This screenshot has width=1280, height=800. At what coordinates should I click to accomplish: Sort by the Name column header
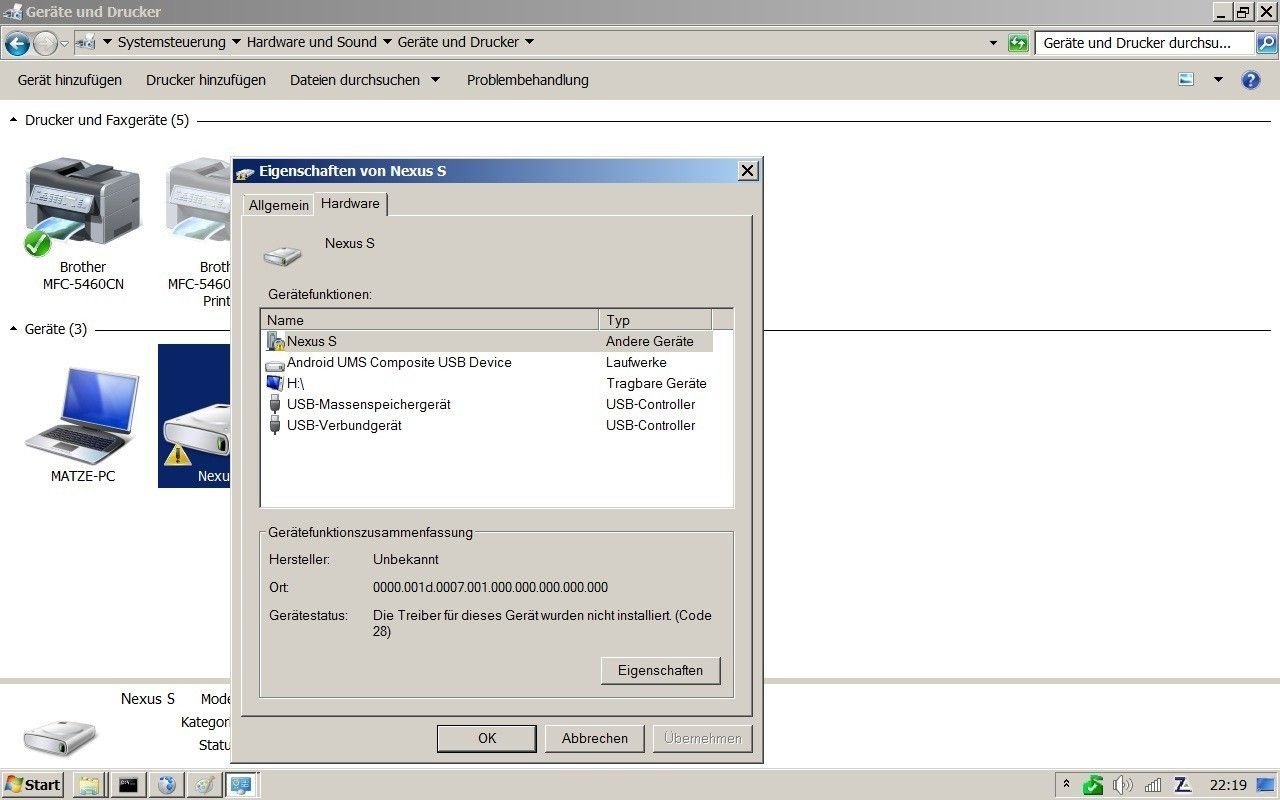[430, 320]
